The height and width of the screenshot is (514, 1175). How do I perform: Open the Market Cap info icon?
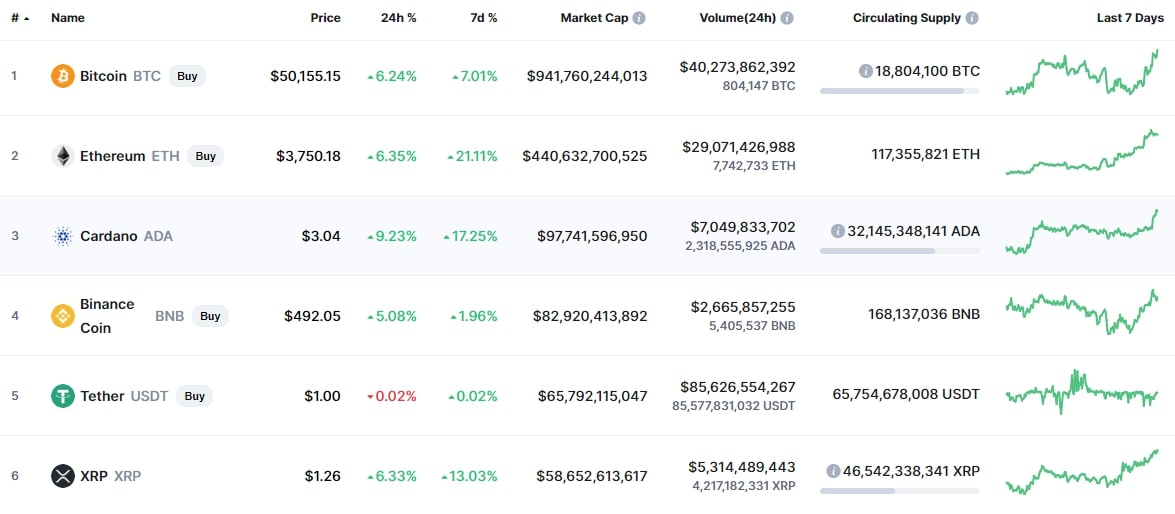638,18
